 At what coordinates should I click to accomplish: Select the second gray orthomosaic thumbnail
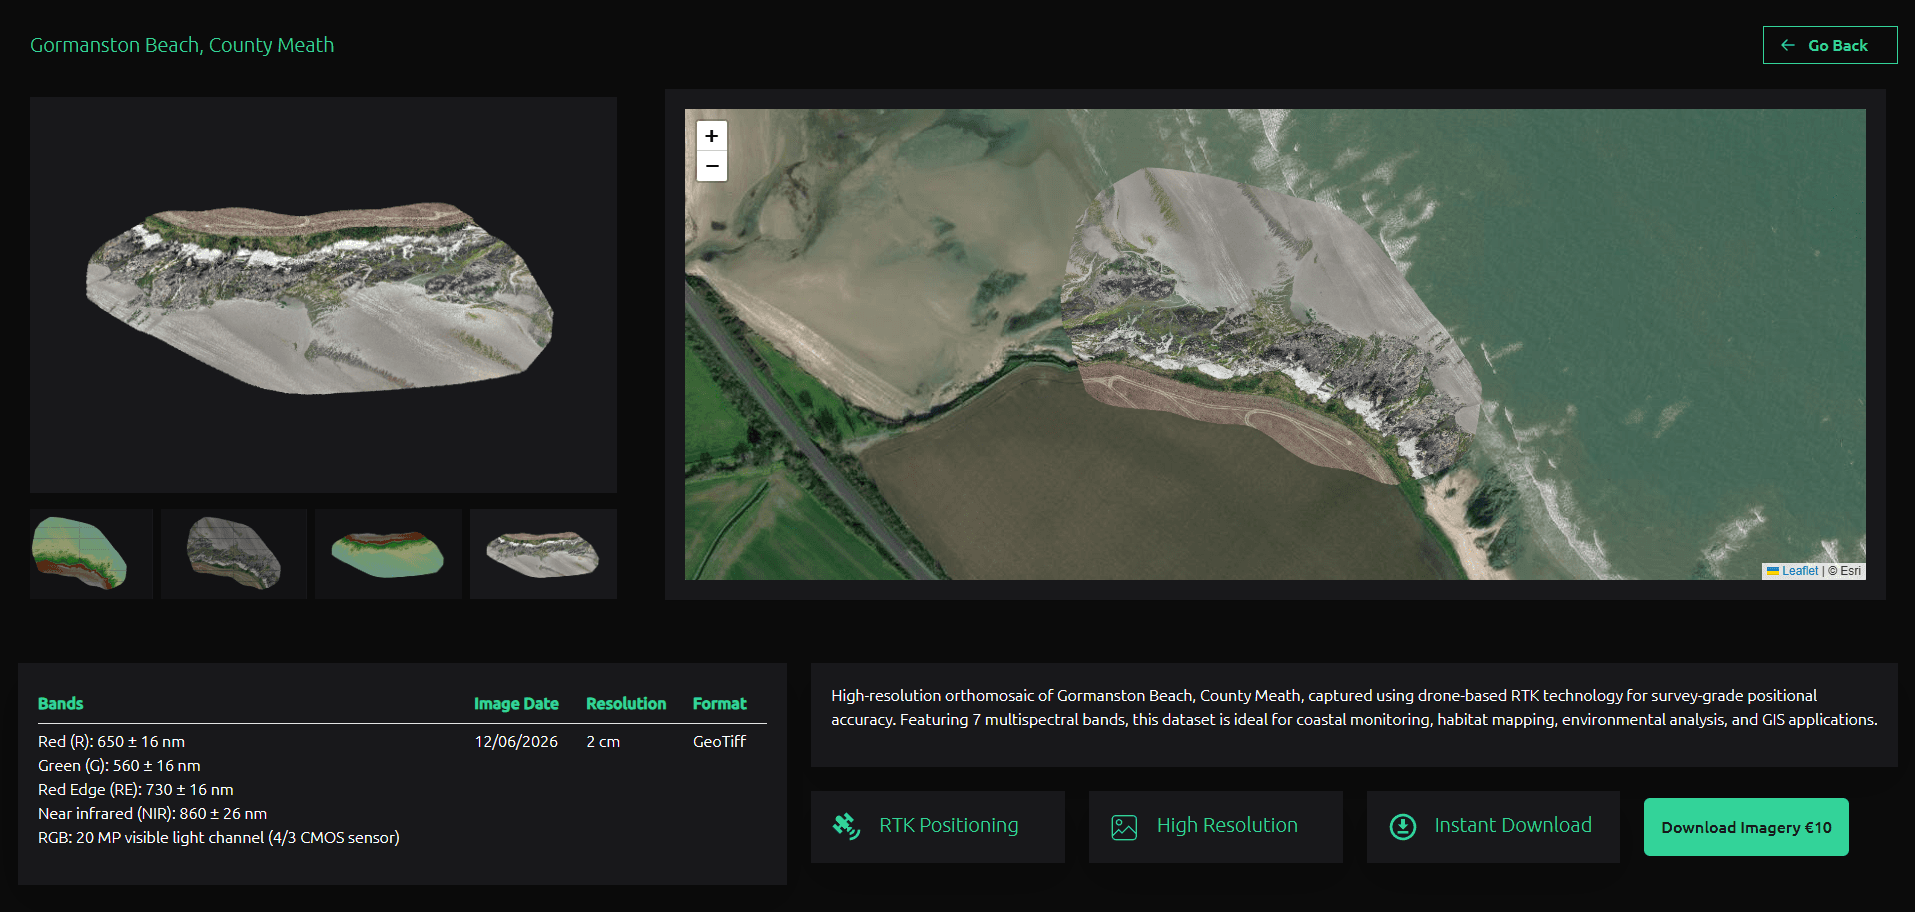tap(234, 554)
